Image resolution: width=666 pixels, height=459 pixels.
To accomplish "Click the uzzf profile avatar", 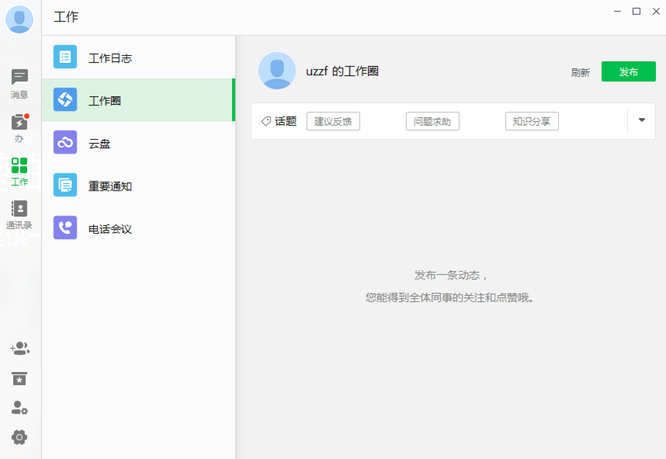I will click(277, 71).
